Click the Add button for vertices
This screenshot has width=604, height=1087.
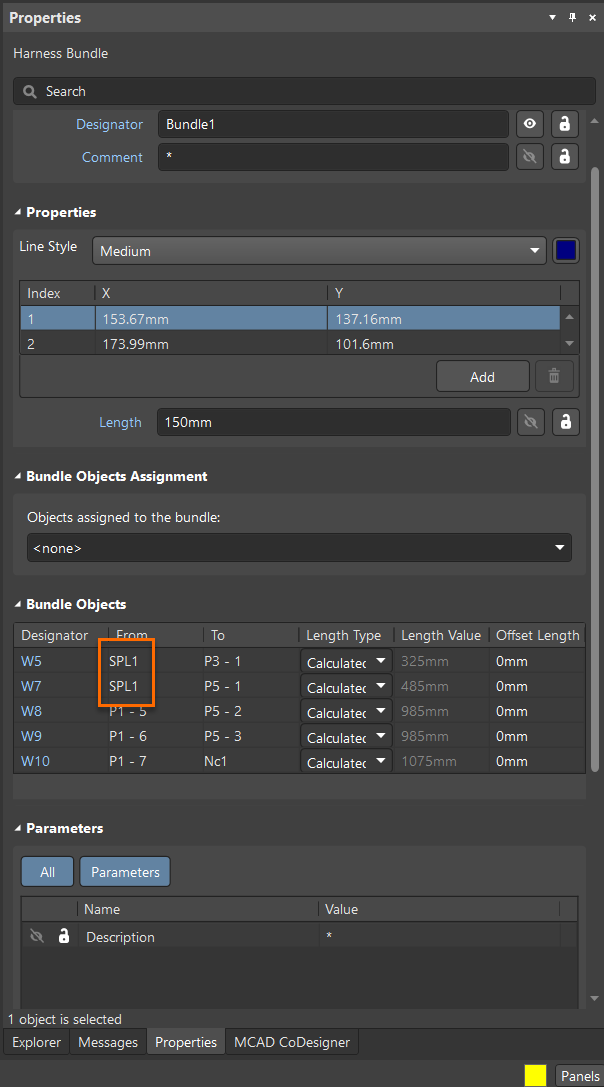(482, 377)
